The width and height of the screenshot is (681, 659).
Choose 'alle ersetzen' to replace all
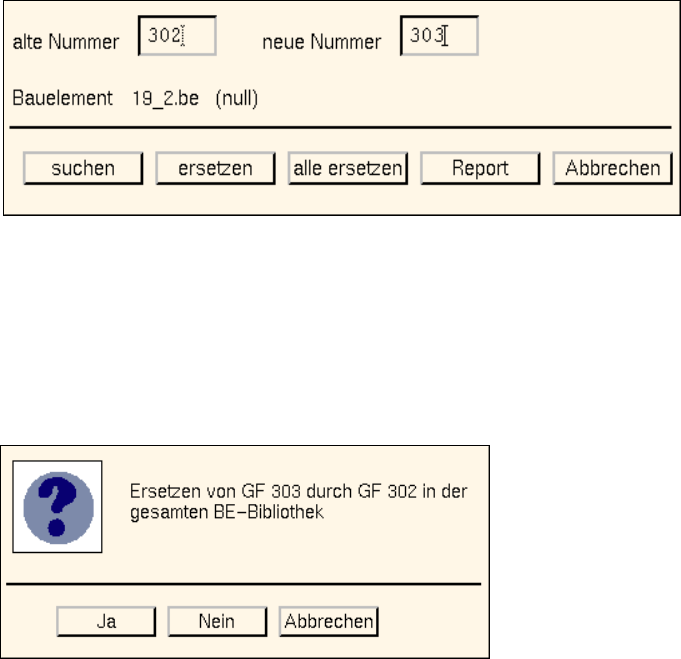point(348,168)
